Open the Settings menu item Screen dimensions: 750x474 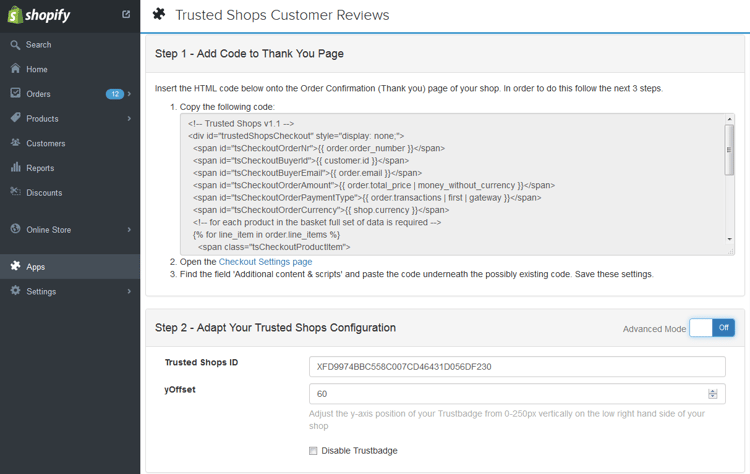70,291
